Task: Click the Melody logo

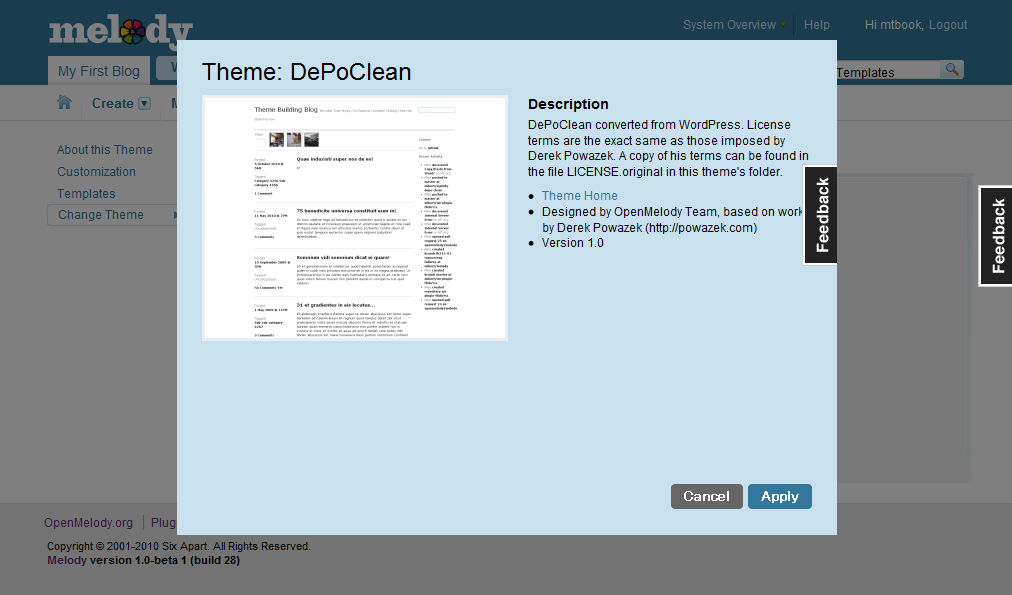Action: (x=121, y=30)
